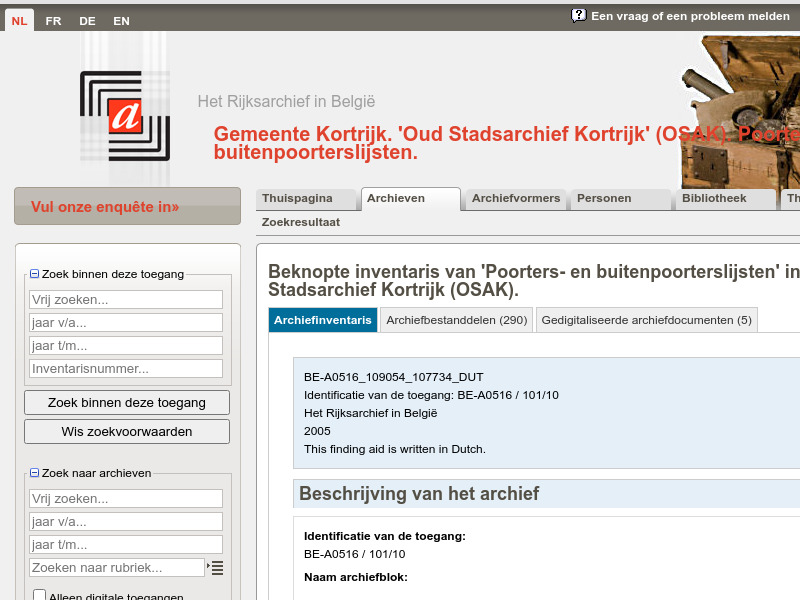
Task: Click the 'Zoek binnen deze toegang' button
Action: pyautogui.click(x=126, y=402)
